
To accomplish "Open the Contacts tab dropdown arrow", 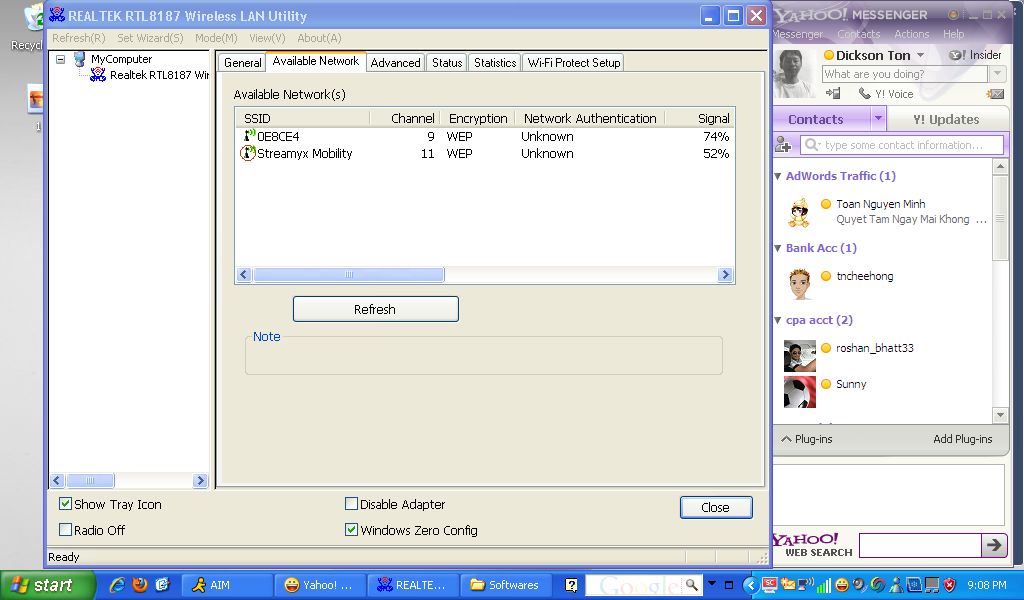I will click(878, 118).
